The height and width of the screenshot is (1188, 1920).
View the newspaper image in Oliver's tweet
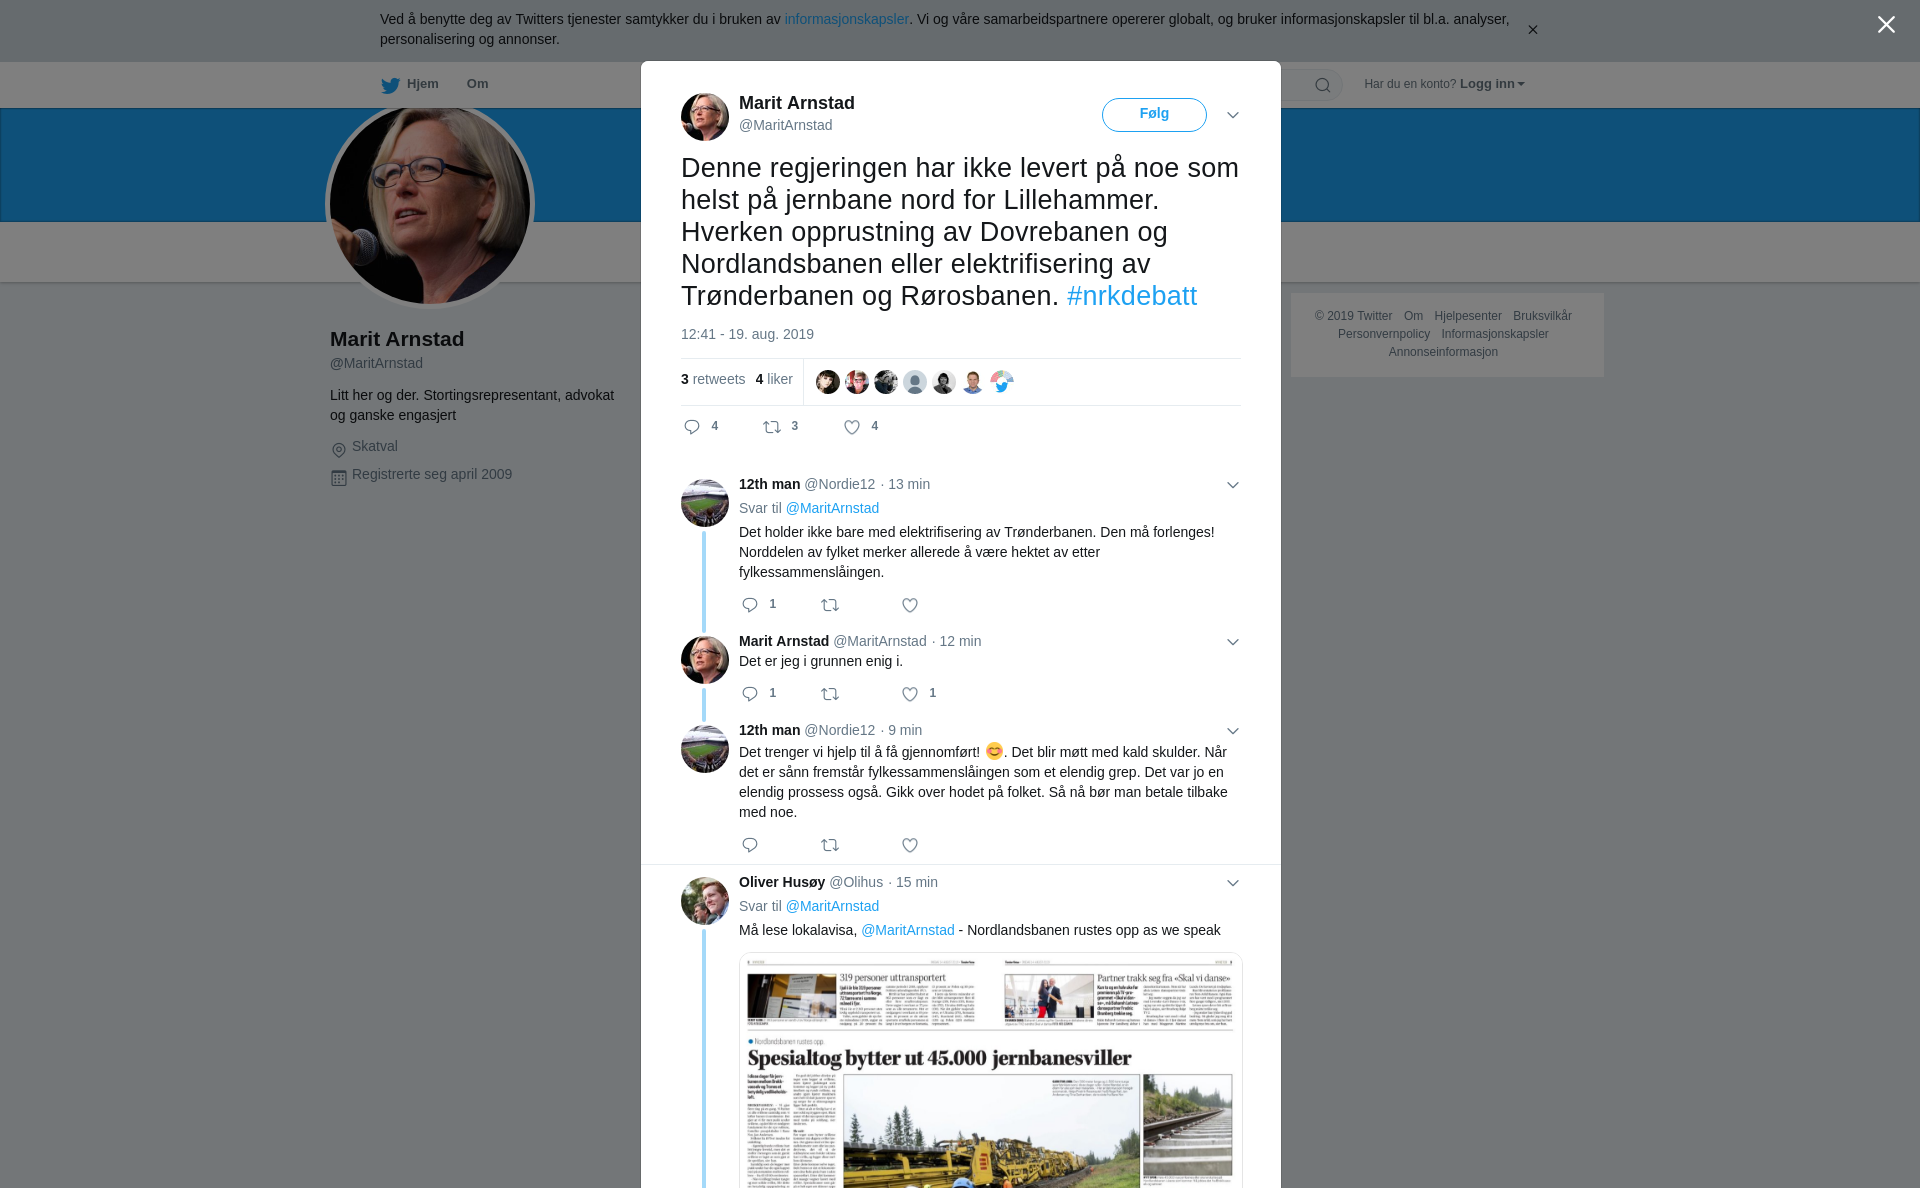tap(991, 1070)
